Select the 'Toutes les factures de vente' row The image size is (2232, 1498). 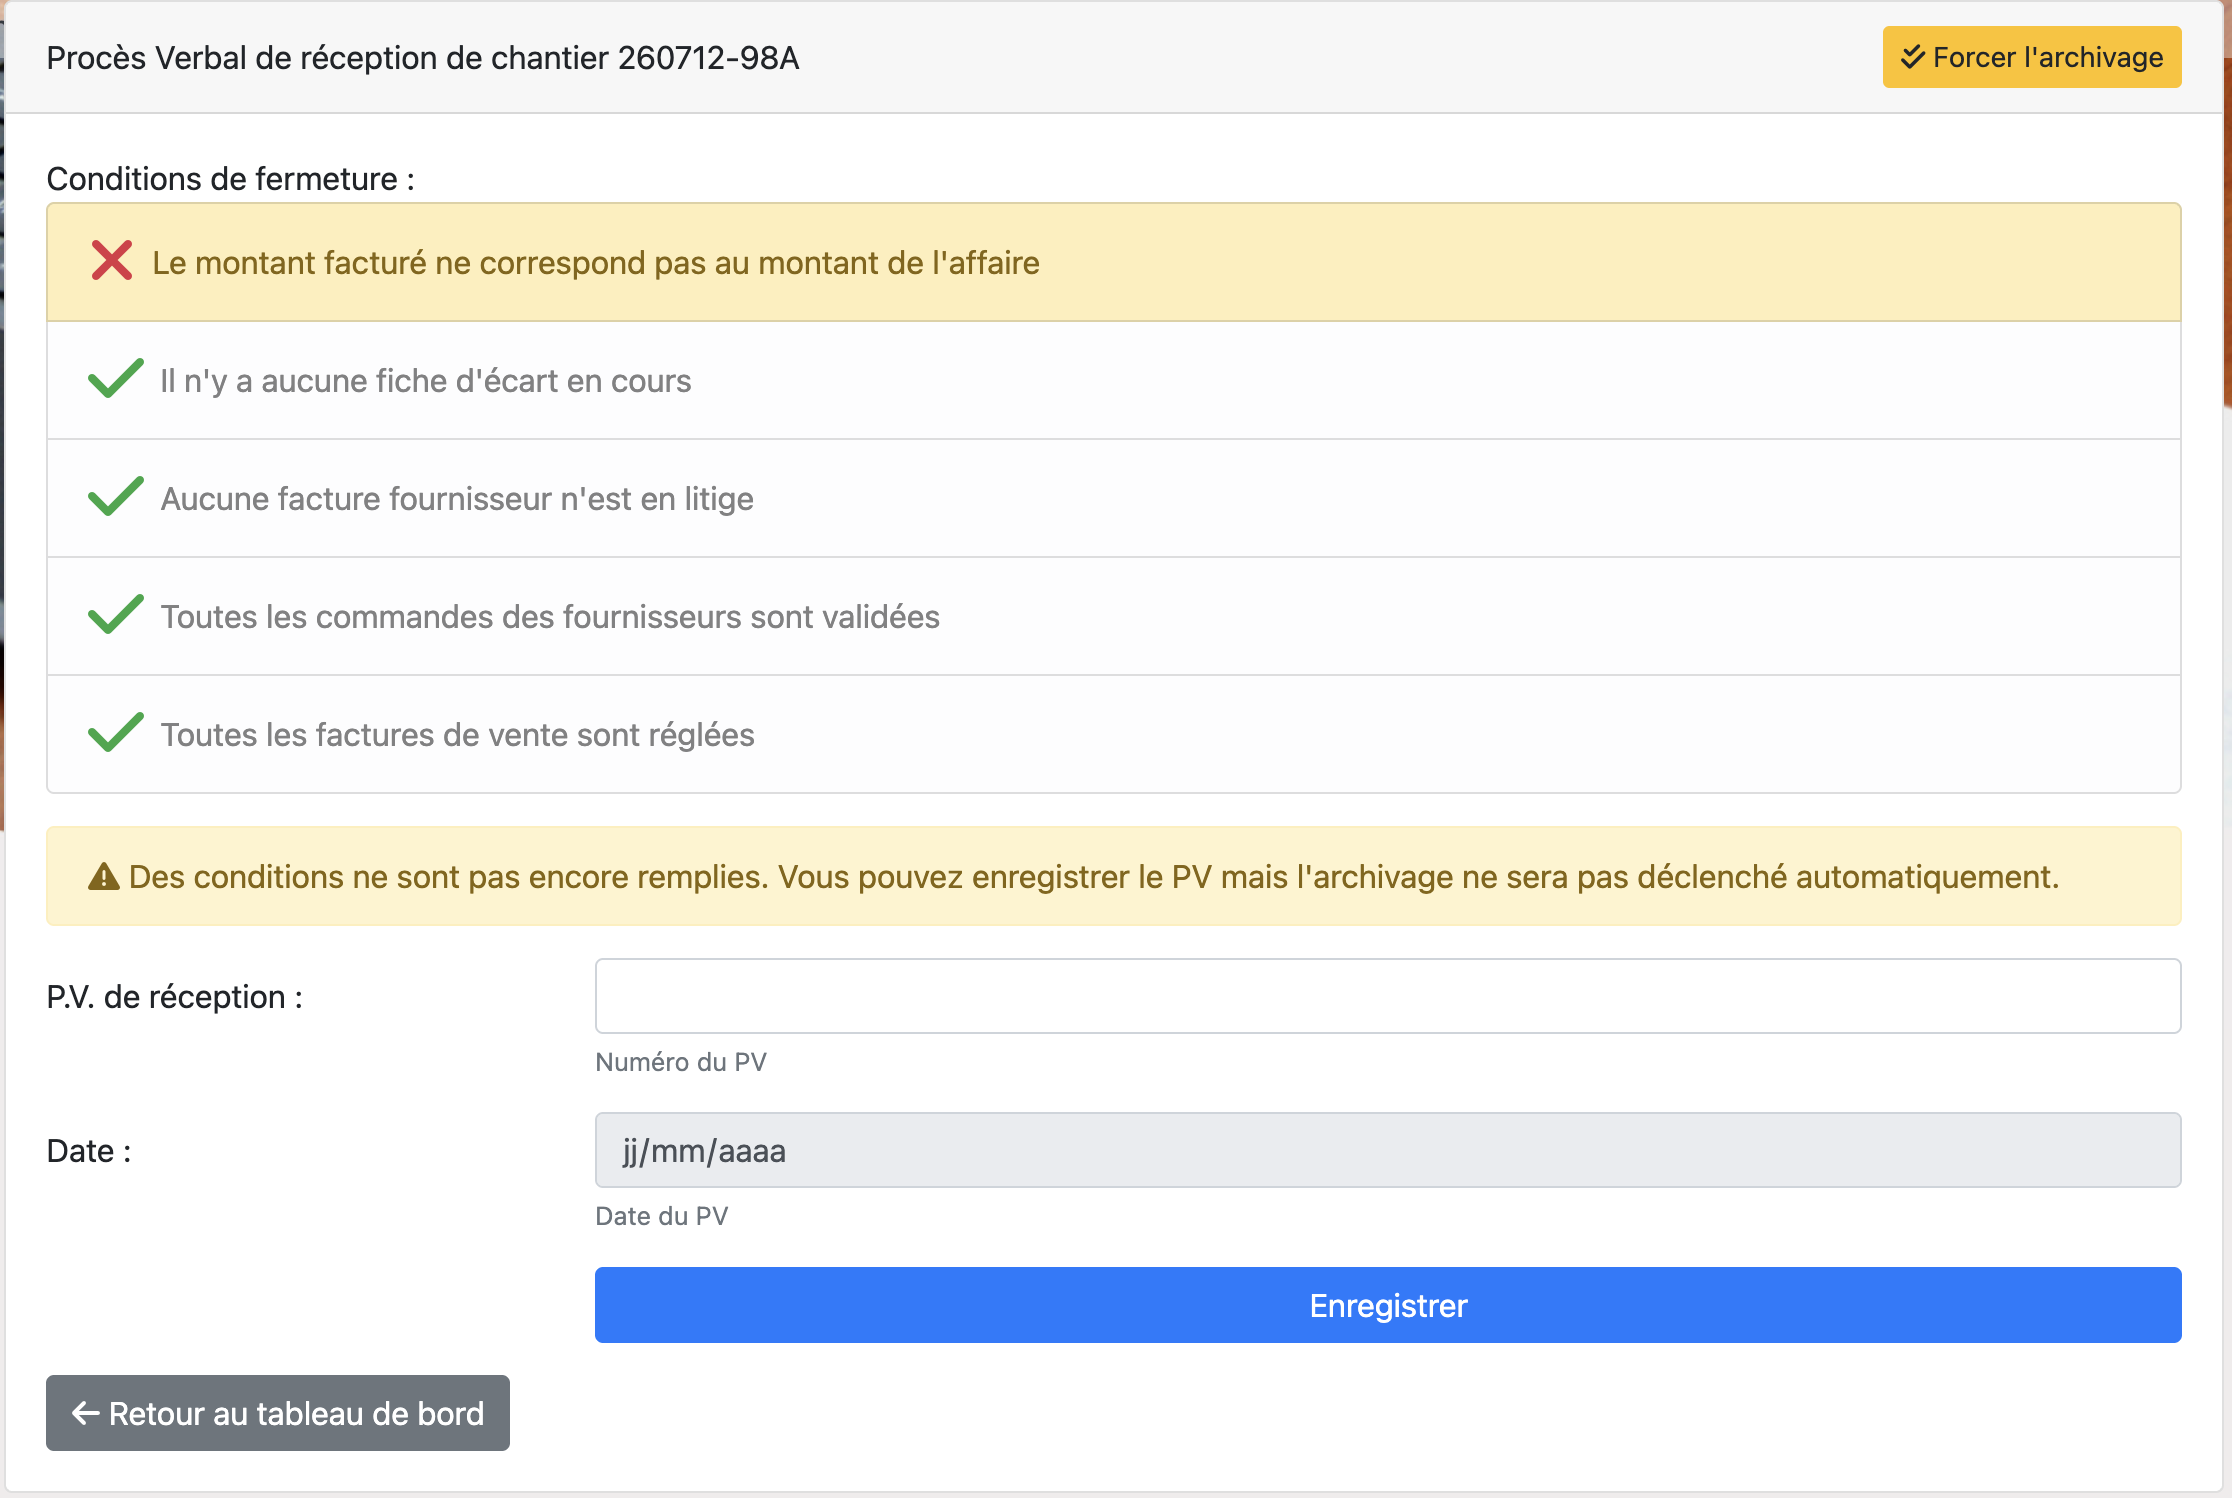point(1112,734)
